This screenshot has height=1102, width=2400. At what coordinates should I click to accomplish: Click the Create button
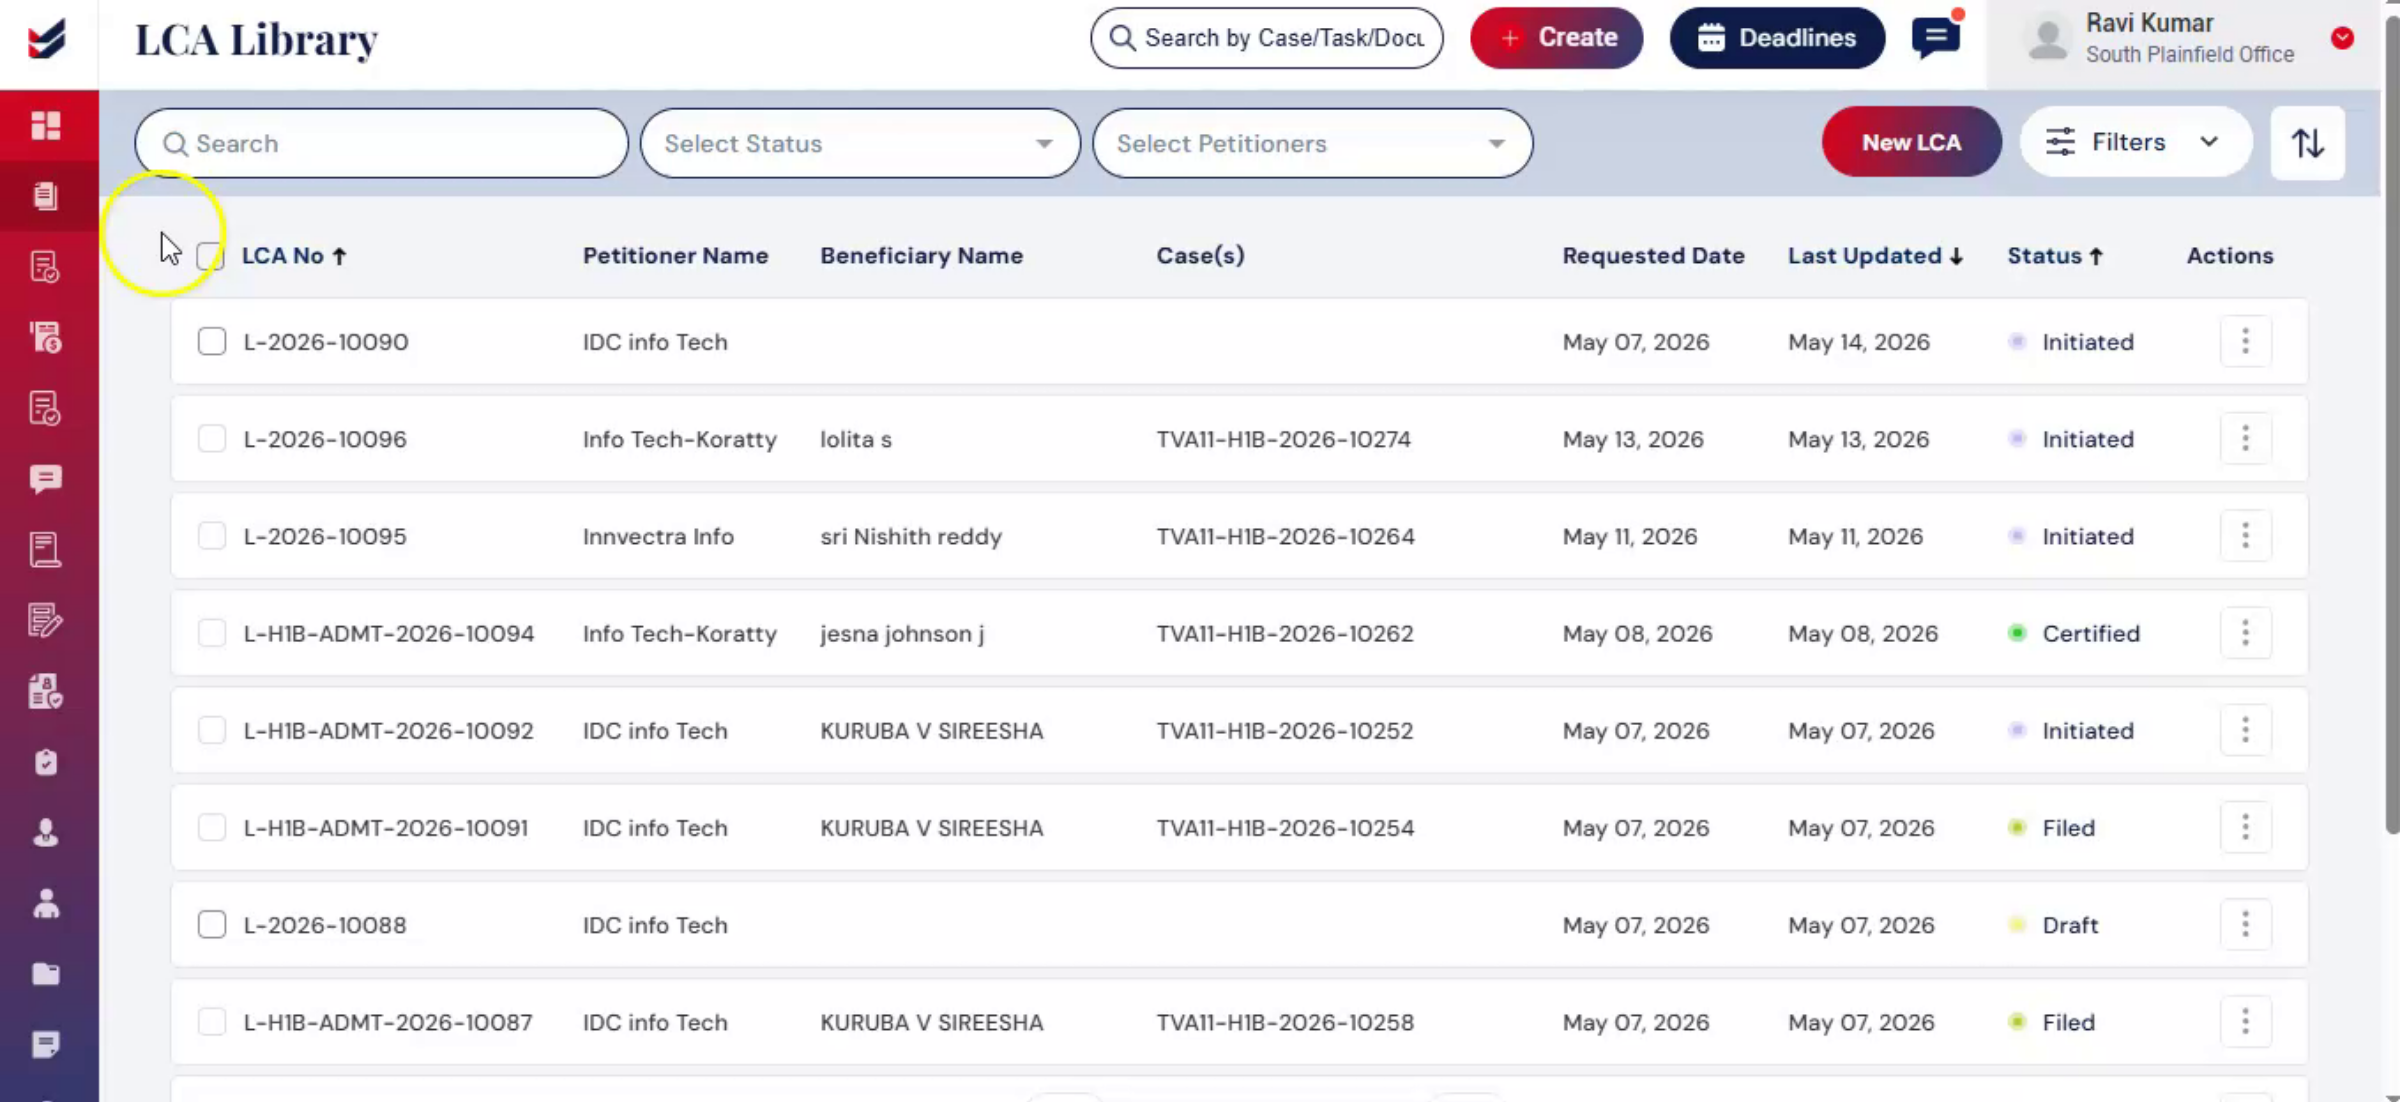tap(1556, 38)
